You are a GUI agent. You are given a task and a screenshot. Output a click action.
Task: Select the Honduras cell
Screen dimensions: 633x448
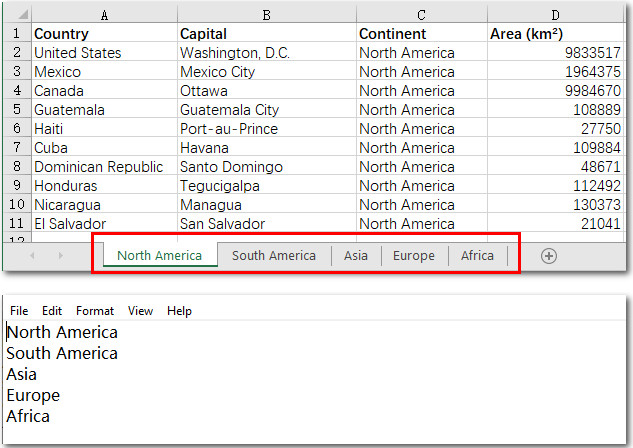[104, 185]
